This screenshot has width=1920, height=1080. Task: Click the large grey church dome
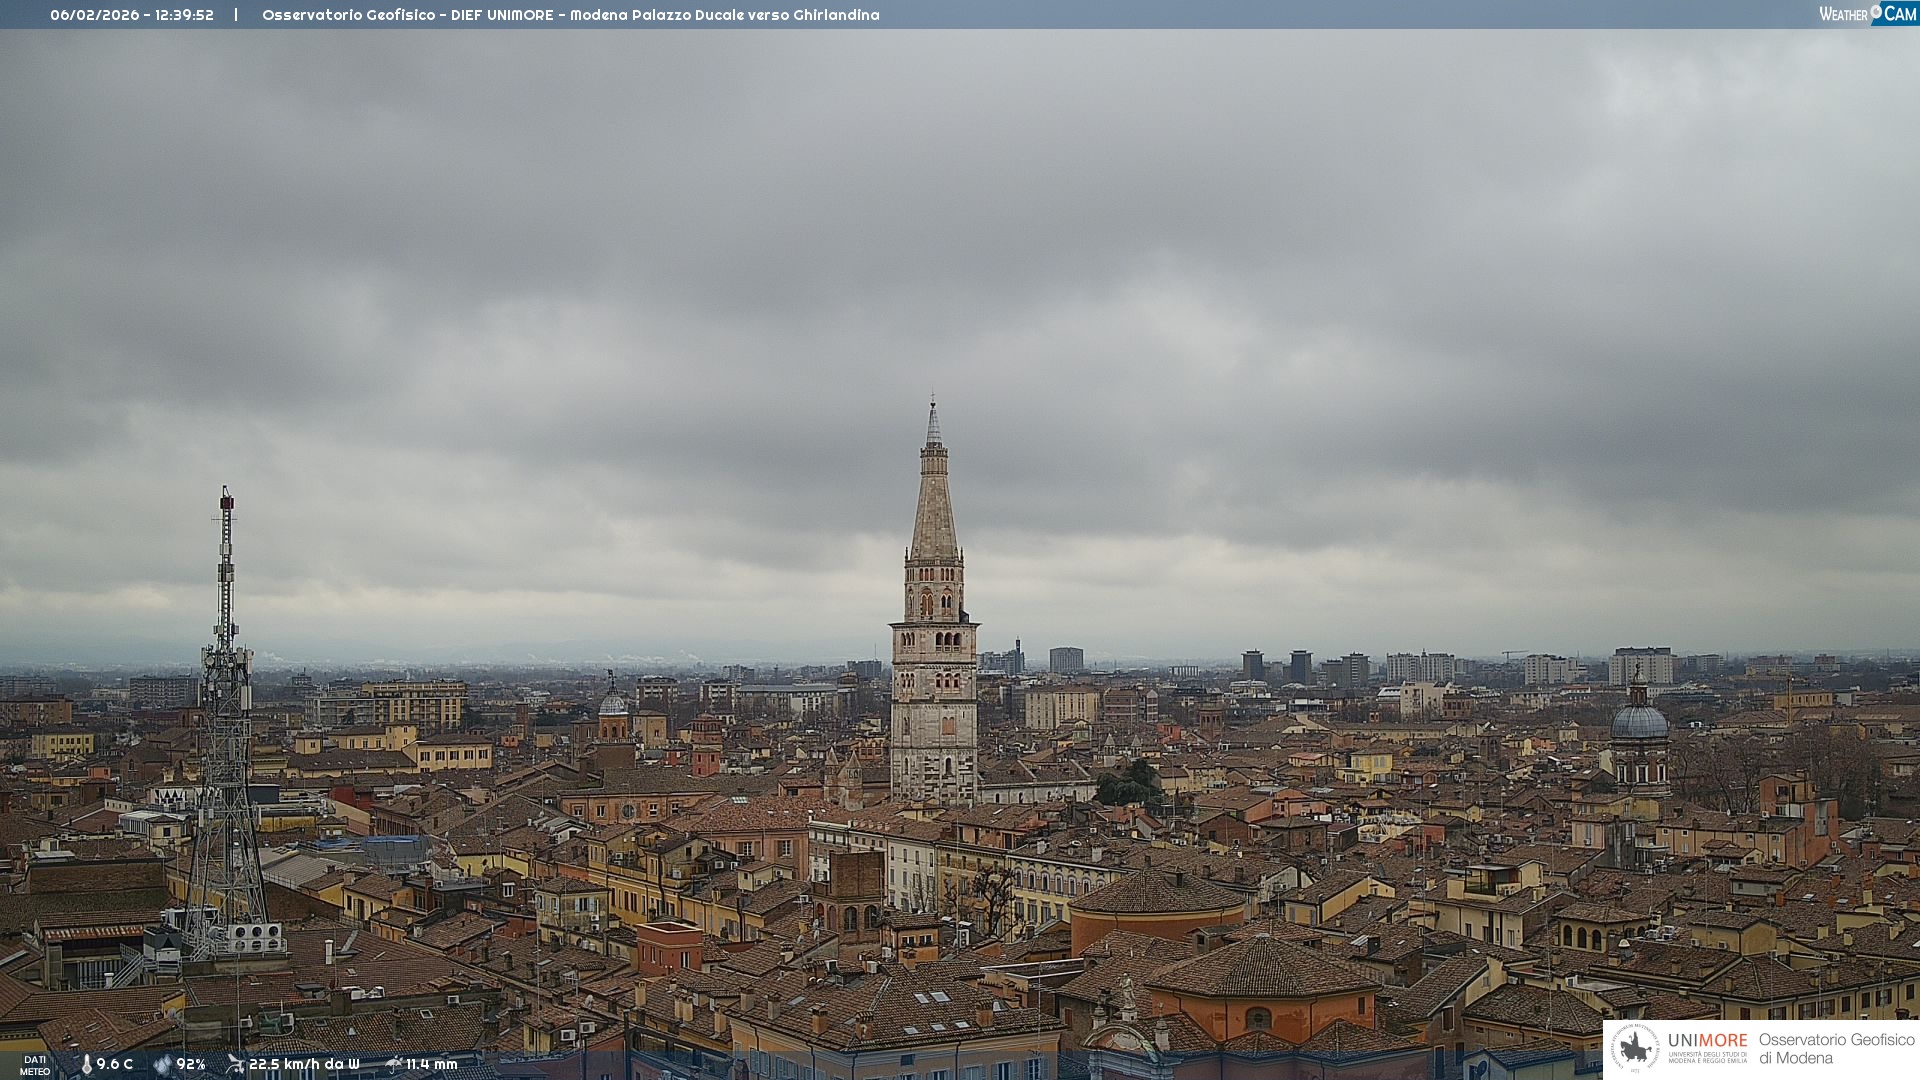click(x=1639, y=722)
